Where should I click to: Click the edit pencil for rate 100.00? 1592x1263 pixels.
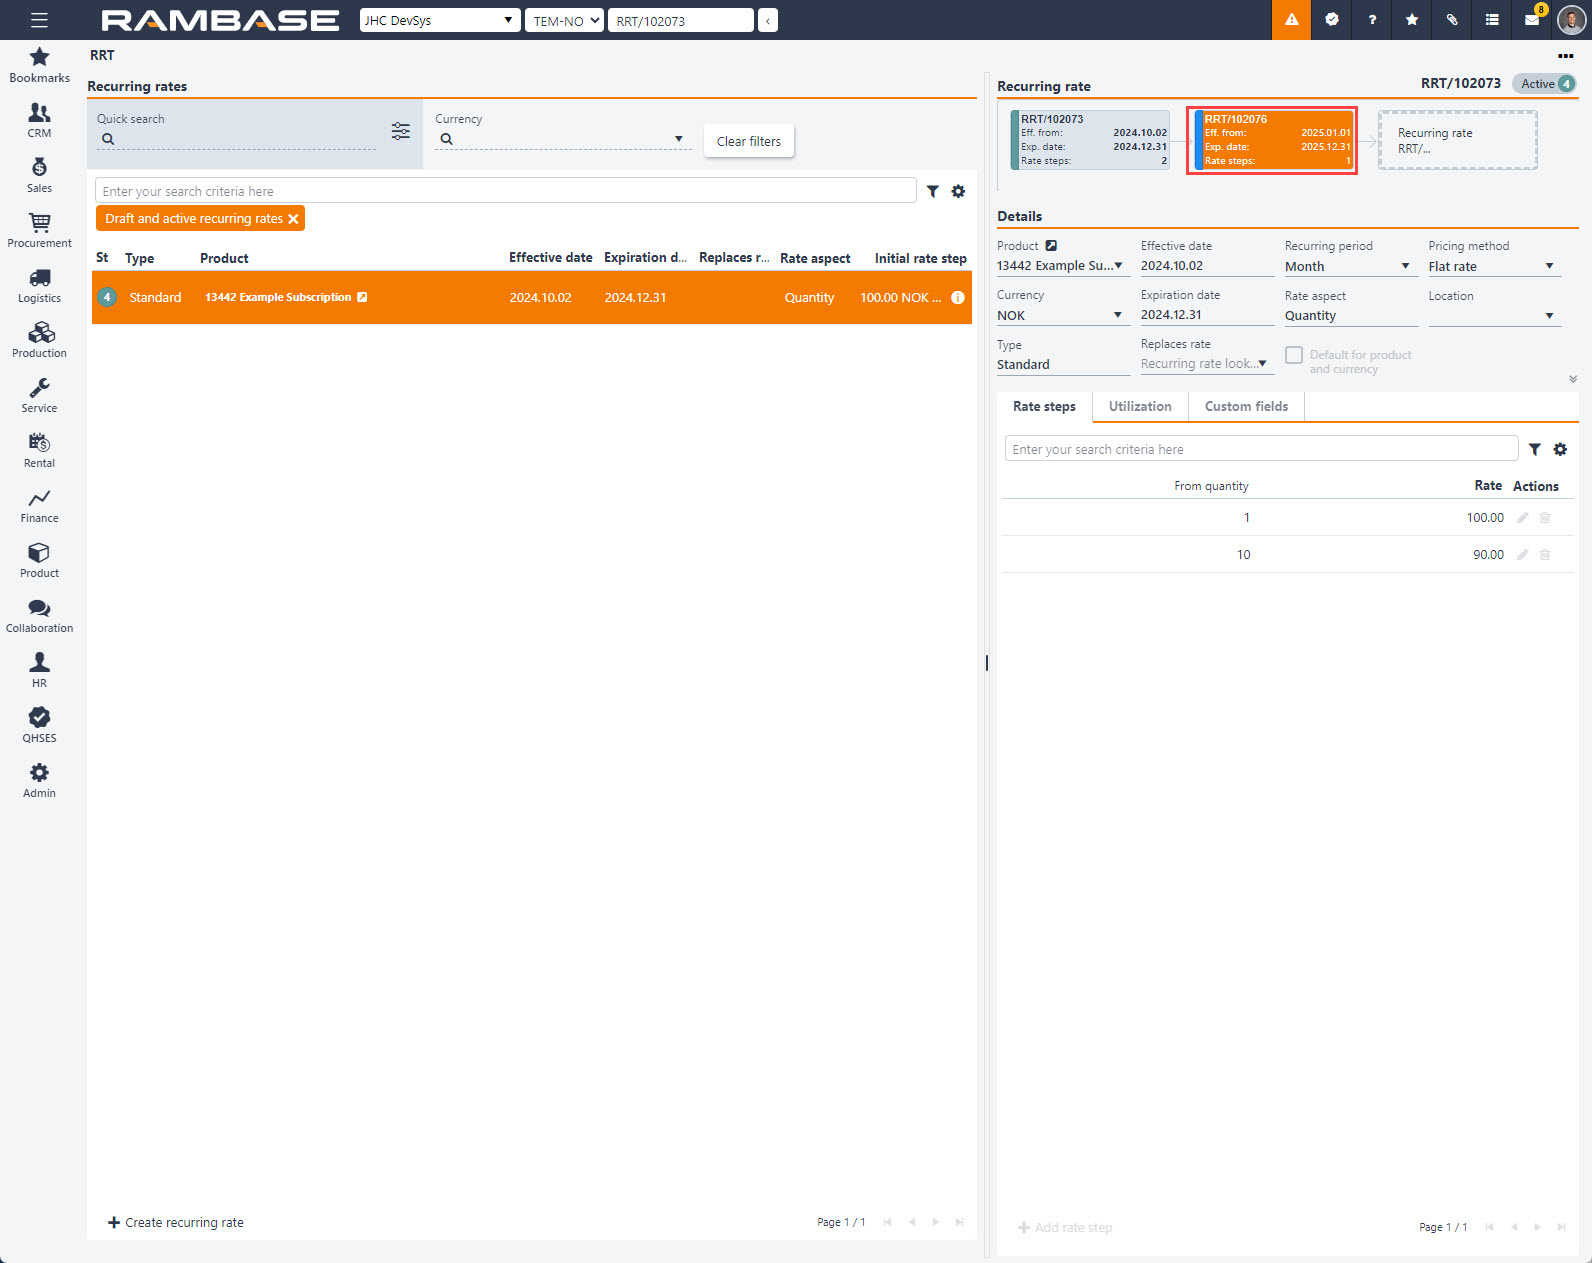pos(1523,518)
